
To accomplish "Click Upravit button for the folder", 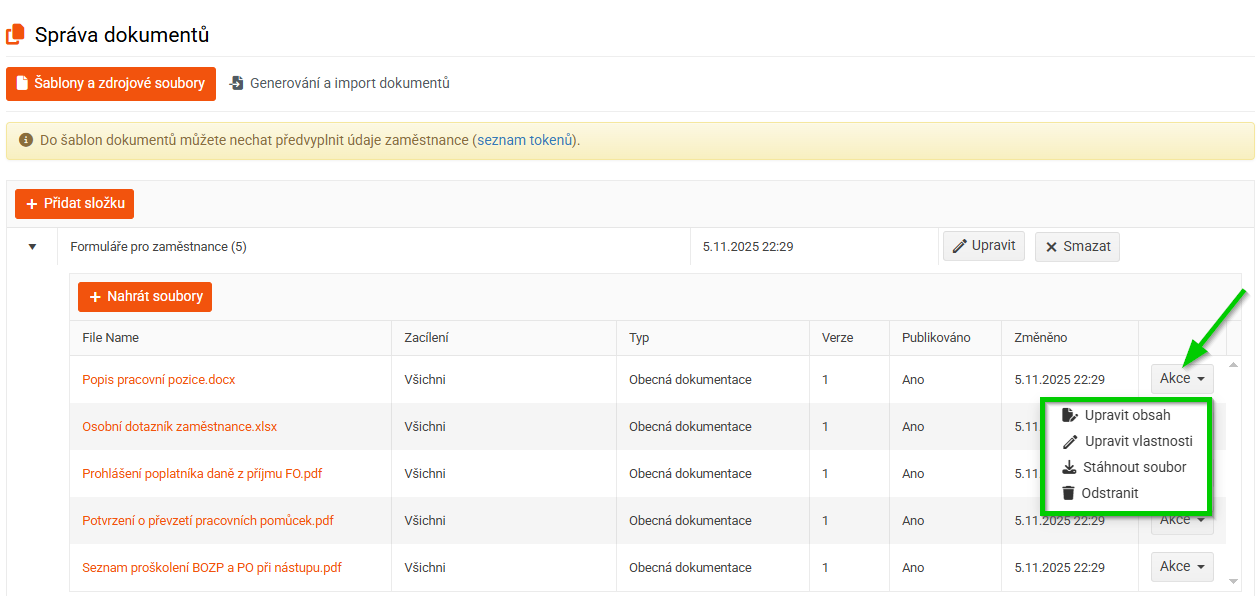I will (983, 246).
